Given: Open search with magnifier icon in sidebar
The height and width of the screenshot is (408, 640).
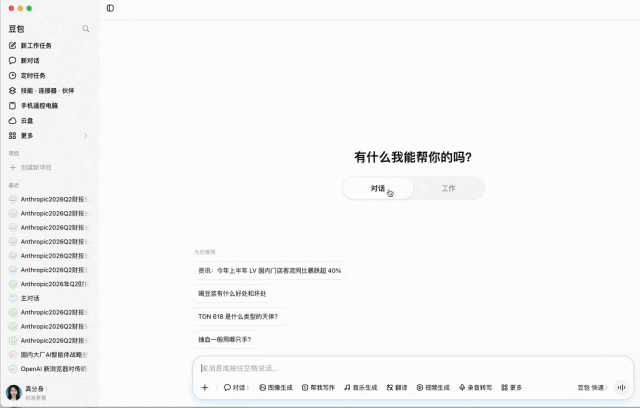Looking at the screenshot, I should point(86,29).
